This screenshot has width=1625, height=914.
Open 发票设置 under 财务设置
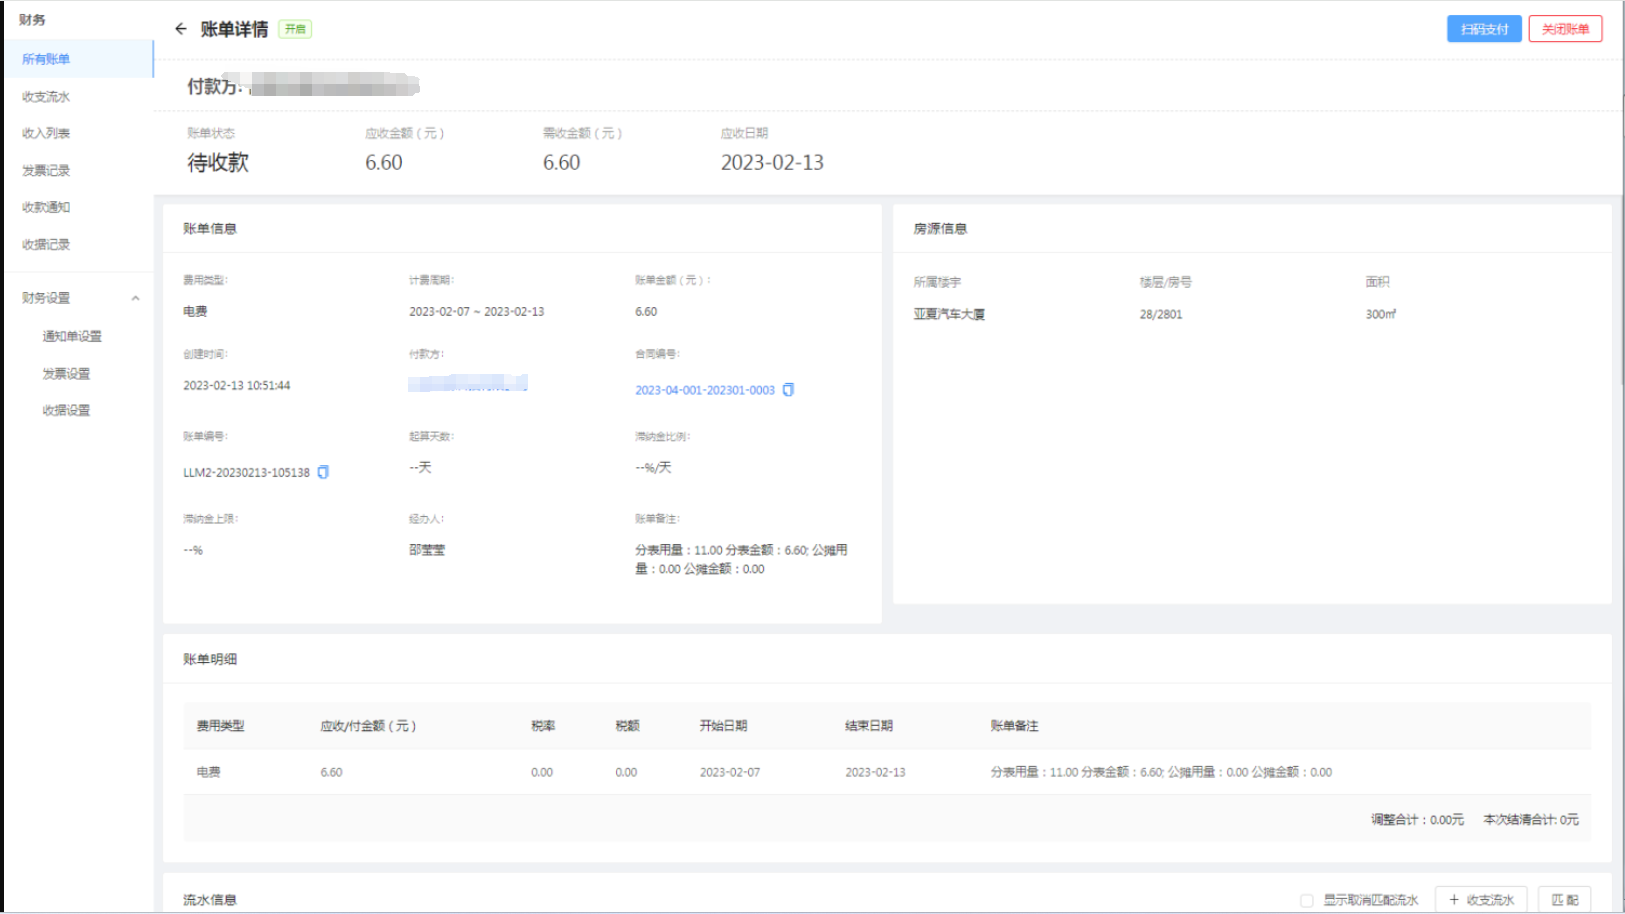(66, 374)
